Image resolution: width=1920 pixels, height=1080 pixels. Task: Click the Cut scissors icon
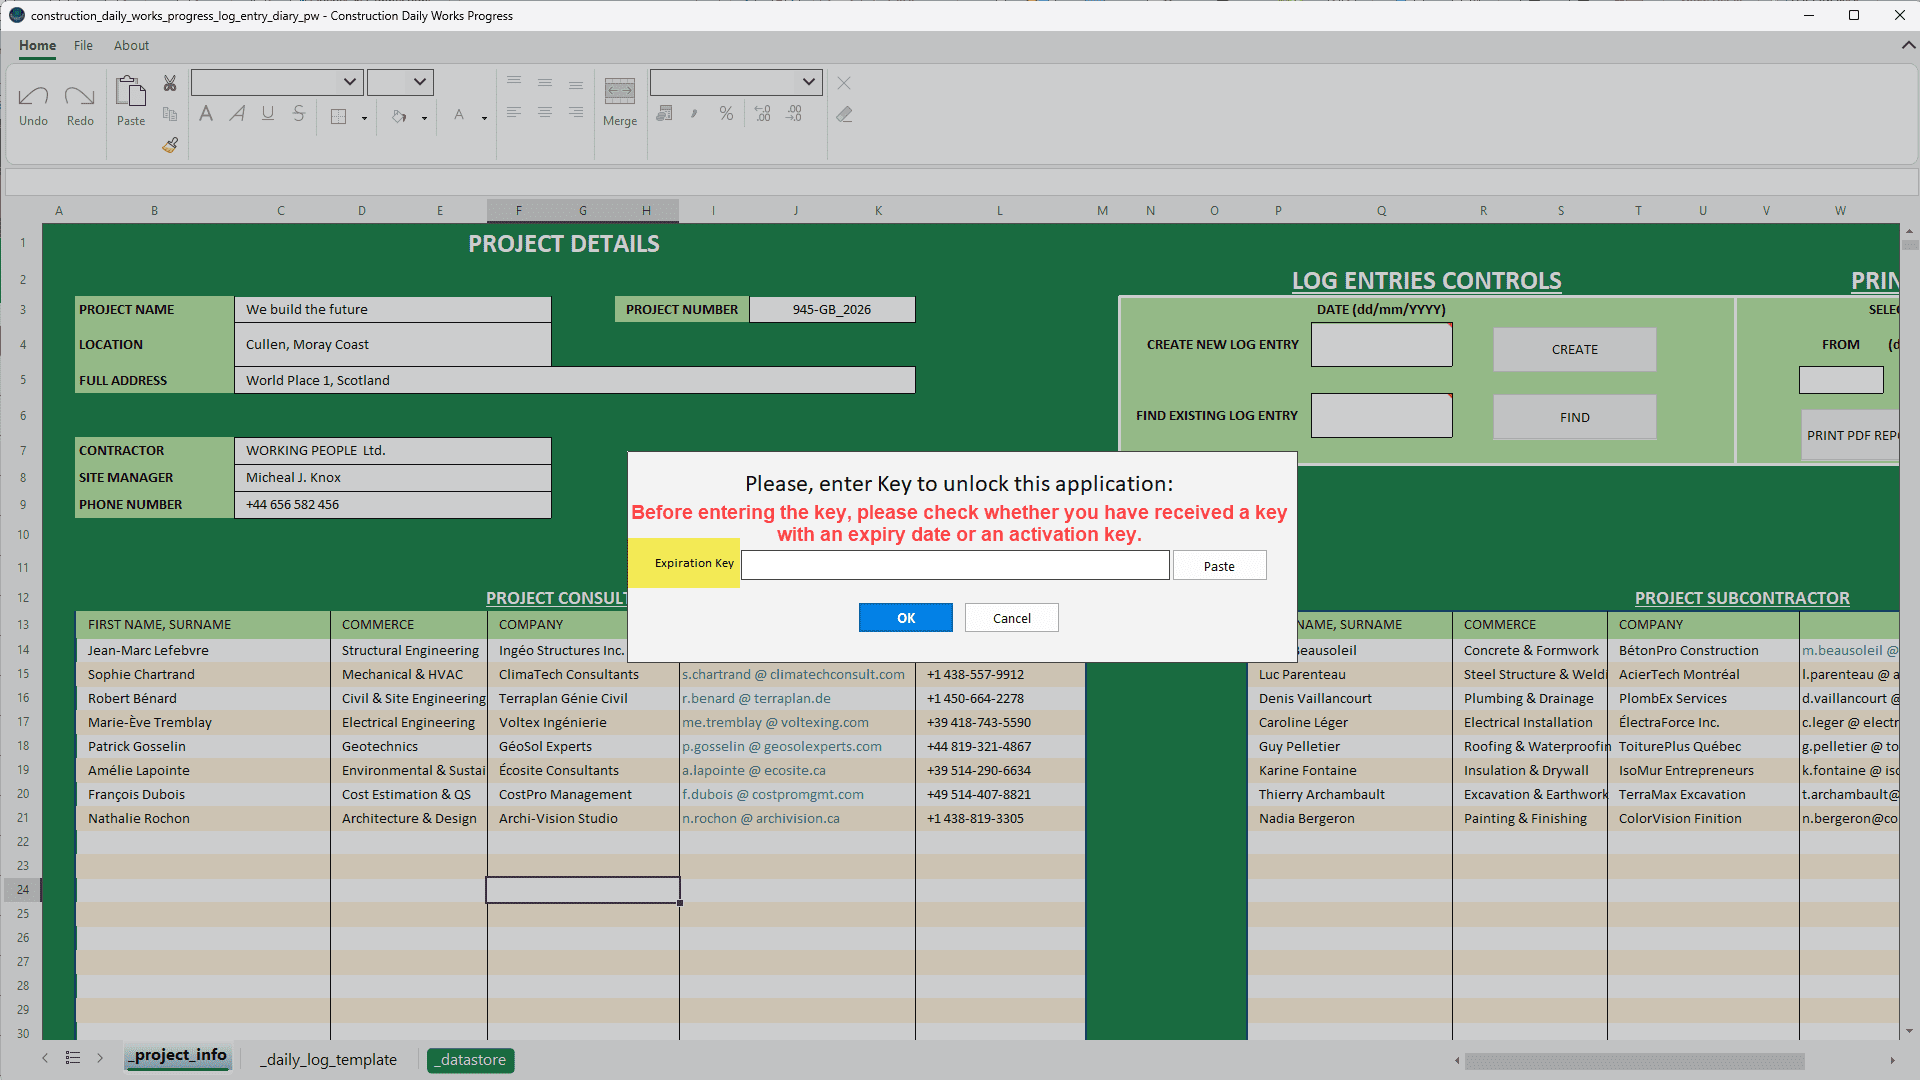click(170, 83)
